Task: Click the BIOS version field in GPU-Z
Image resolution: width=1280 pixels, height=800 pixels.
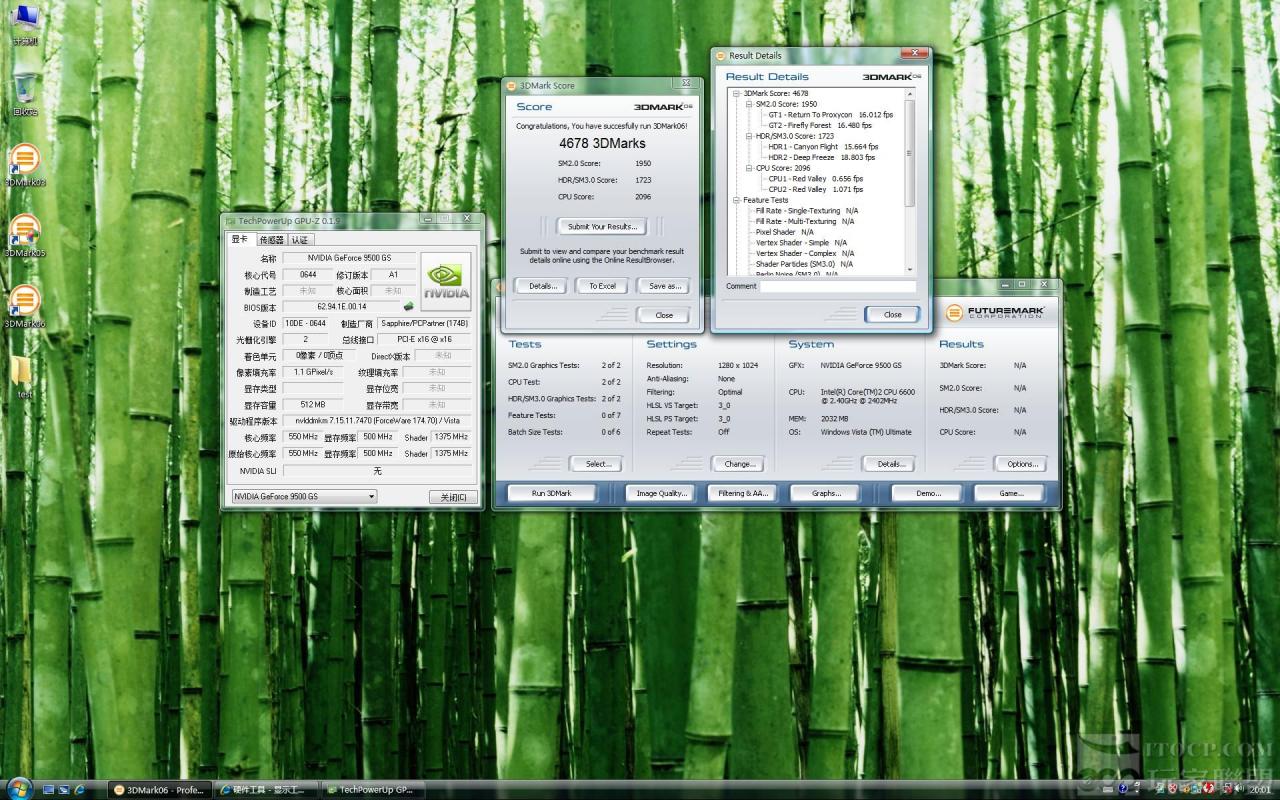Action: (341, 306)
